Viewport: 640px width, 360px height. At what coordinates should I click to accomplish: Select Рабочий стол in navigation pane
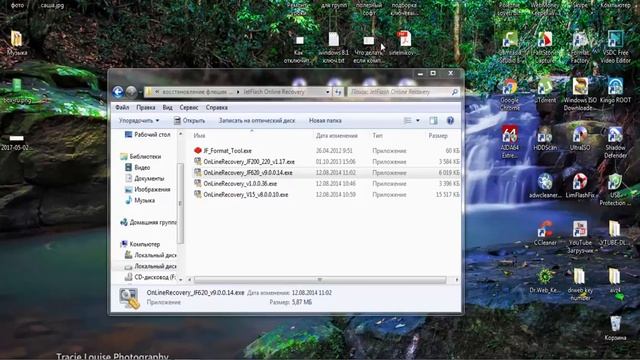point(147,134)
